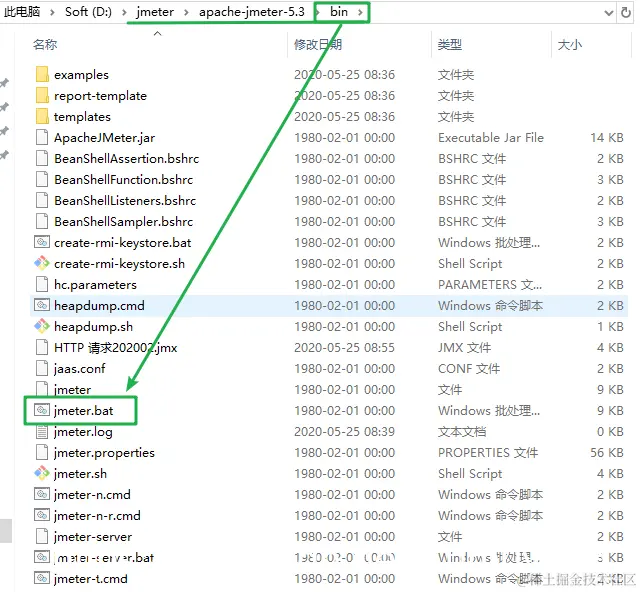The height and width of the screenshot is (592, 641).
Task: Select the jmeter.bat batch file icon
Action: (42, 410)
